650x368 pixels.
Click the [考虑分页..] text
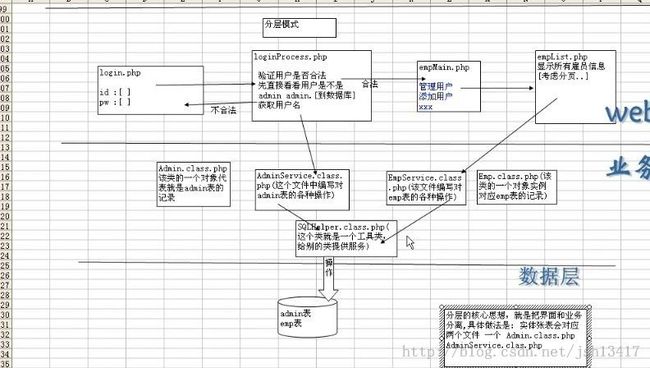pos(563,76)
